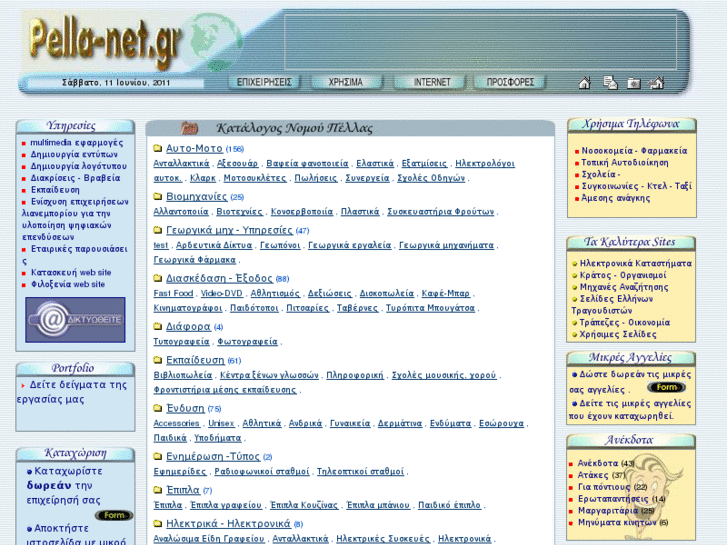Open the Δερμάτινα link
Viewport: 727px width, 545px height.
point(400,423)
